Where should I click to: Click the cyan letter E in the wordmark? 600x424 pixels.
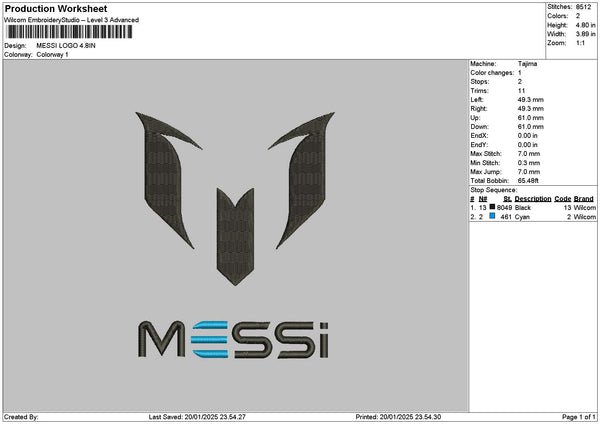pyautogui.click(x=210, y=339)
